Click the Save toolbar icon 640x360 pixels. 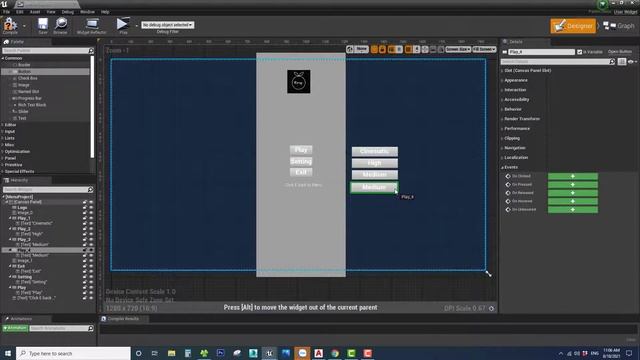(x=42, y=25)
